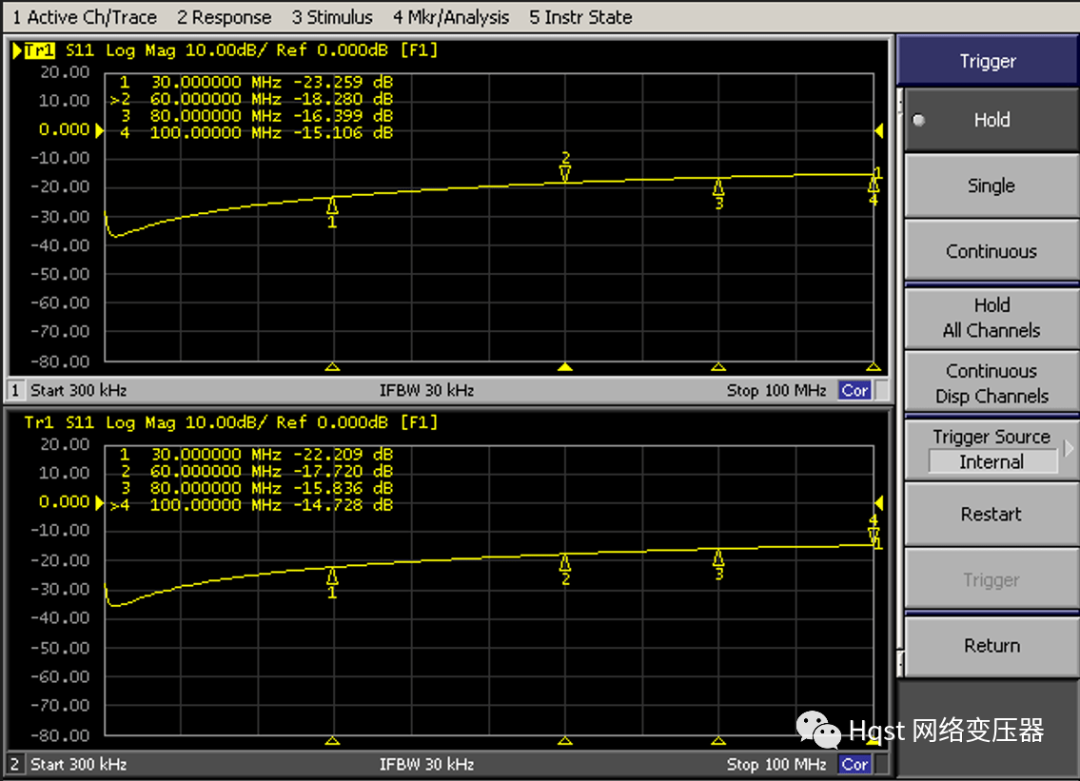The width and height of the screenshot is (1080, 781).
Task: Click channel 1 reference level arrow at 0.000
Action: (x=99, y=130)
